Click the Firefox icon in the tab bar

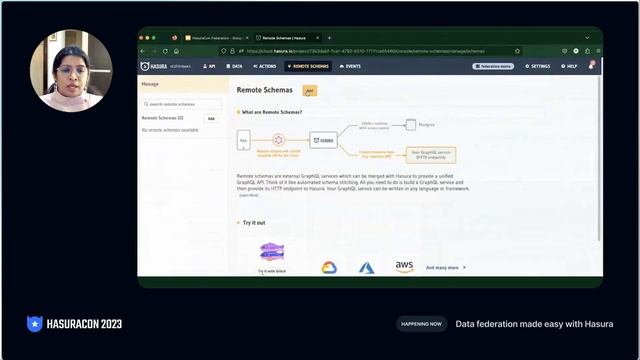coord(174,38)
